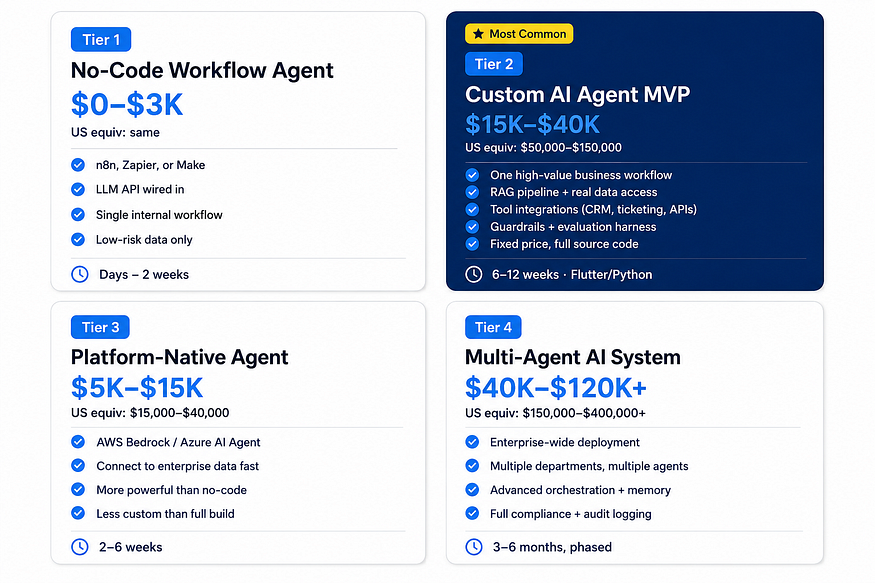The image size is (875, 583).
Task: Click the $40K–$120K+ price
Action: coord(556,388)
